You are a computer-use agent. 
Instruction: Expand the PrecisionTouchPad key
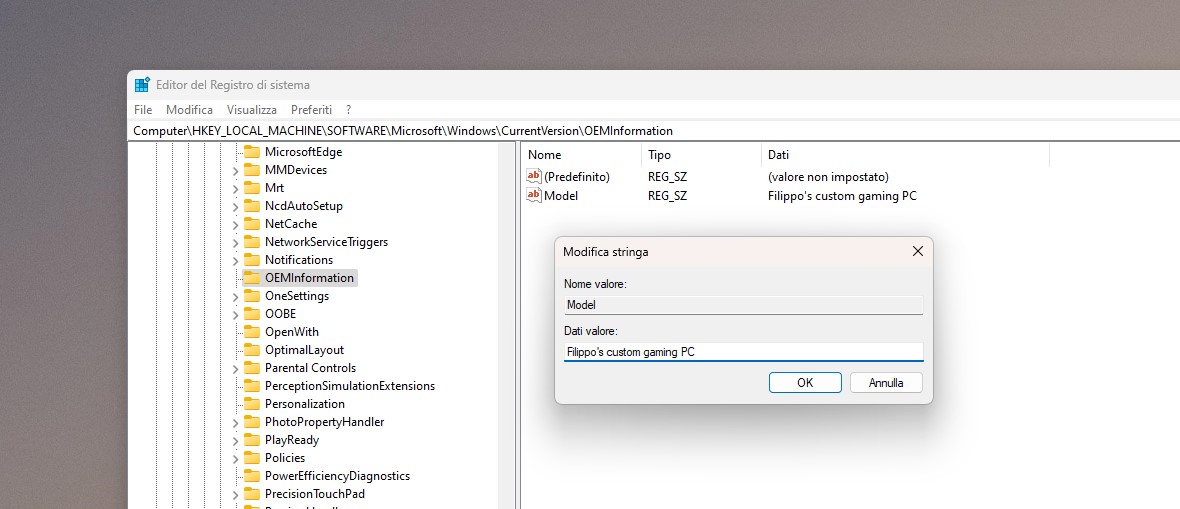(x=236, y=495)
